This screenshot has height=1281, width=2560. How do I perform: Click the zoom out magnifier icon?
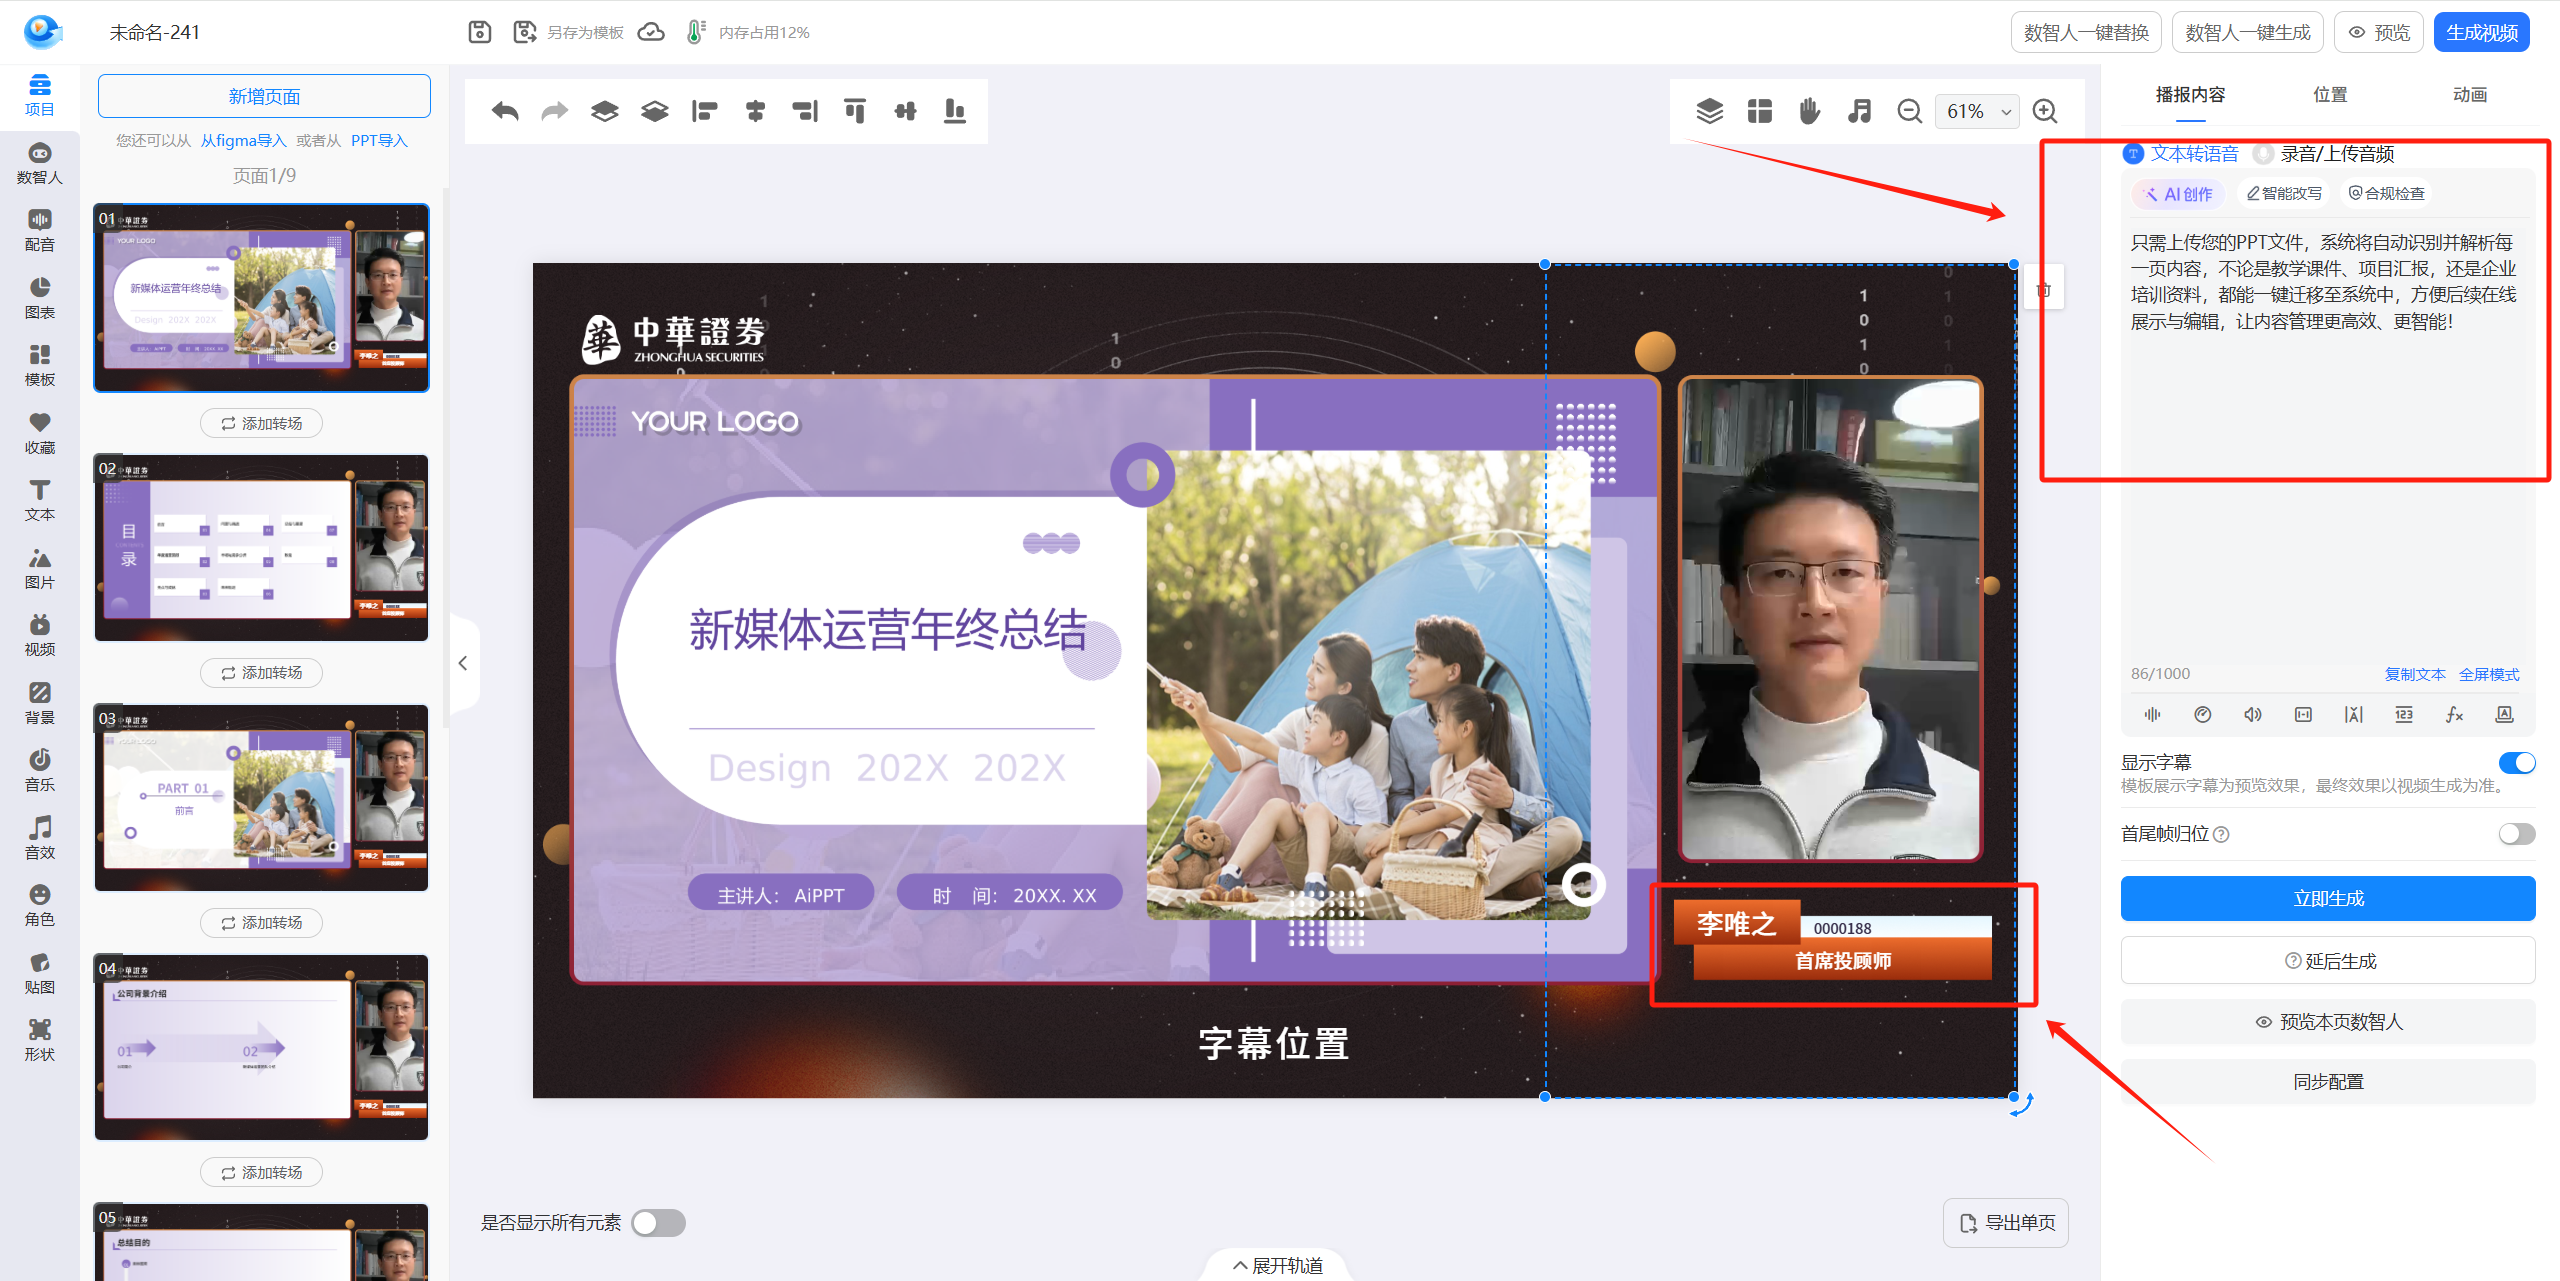click(1909, 111)
